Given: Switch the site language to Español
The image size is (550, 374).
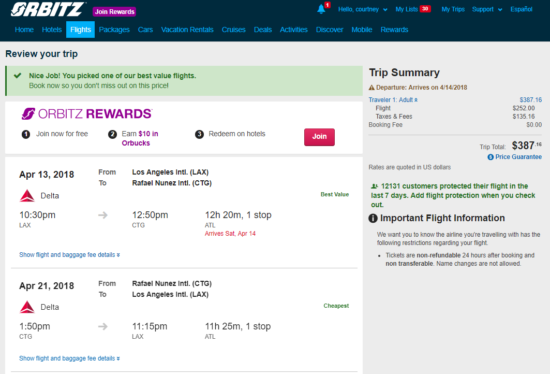Looking at the screenshot, I should [x=521, y=9].
